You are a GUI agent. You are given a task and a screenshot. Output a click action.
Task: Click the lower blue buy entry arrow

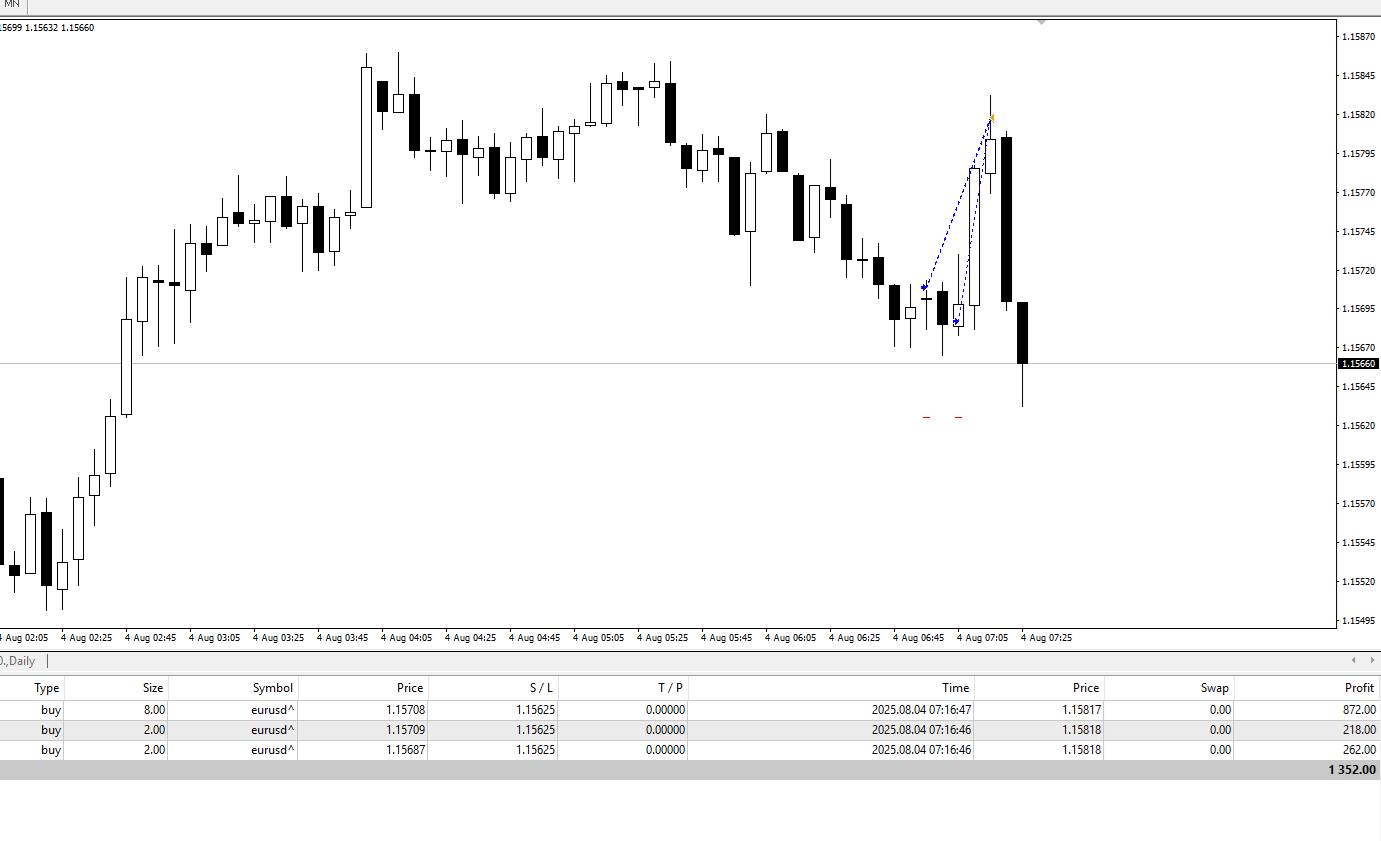point(956,322)
